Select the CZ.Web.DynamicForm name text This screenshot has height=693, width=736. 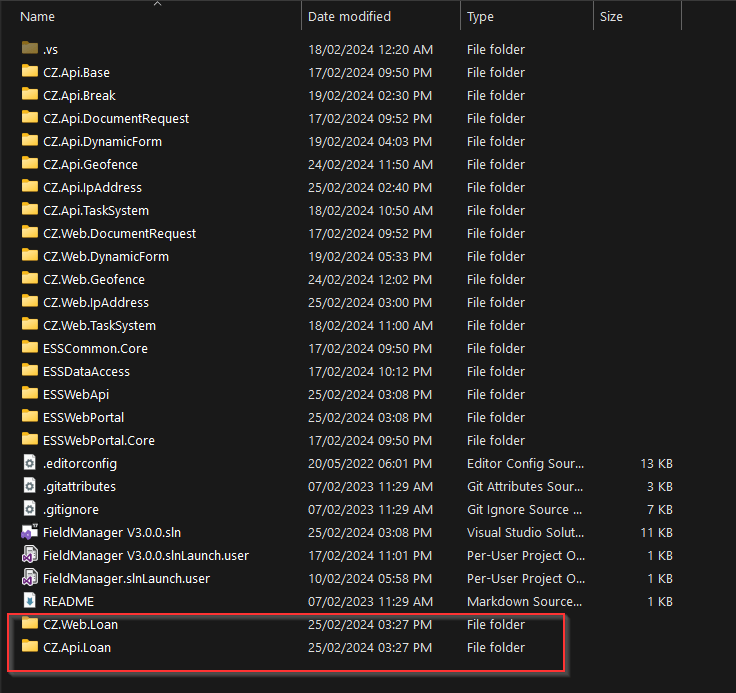pyautogui.click(x=106, y=256)
